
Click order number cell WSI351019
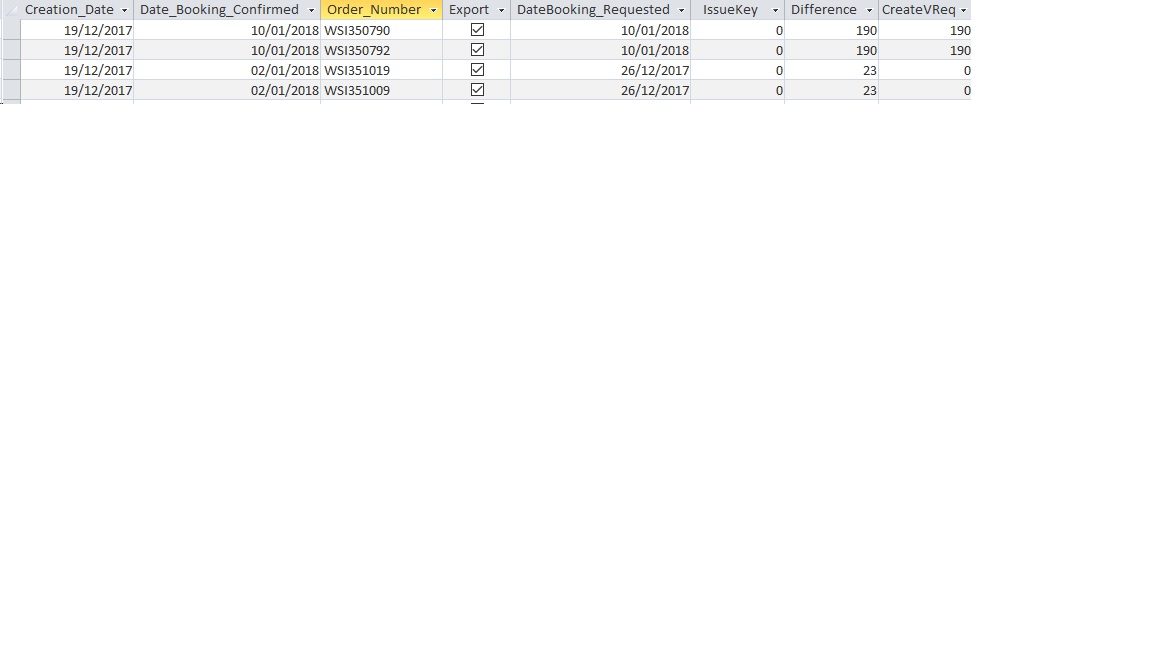(381, 70)
